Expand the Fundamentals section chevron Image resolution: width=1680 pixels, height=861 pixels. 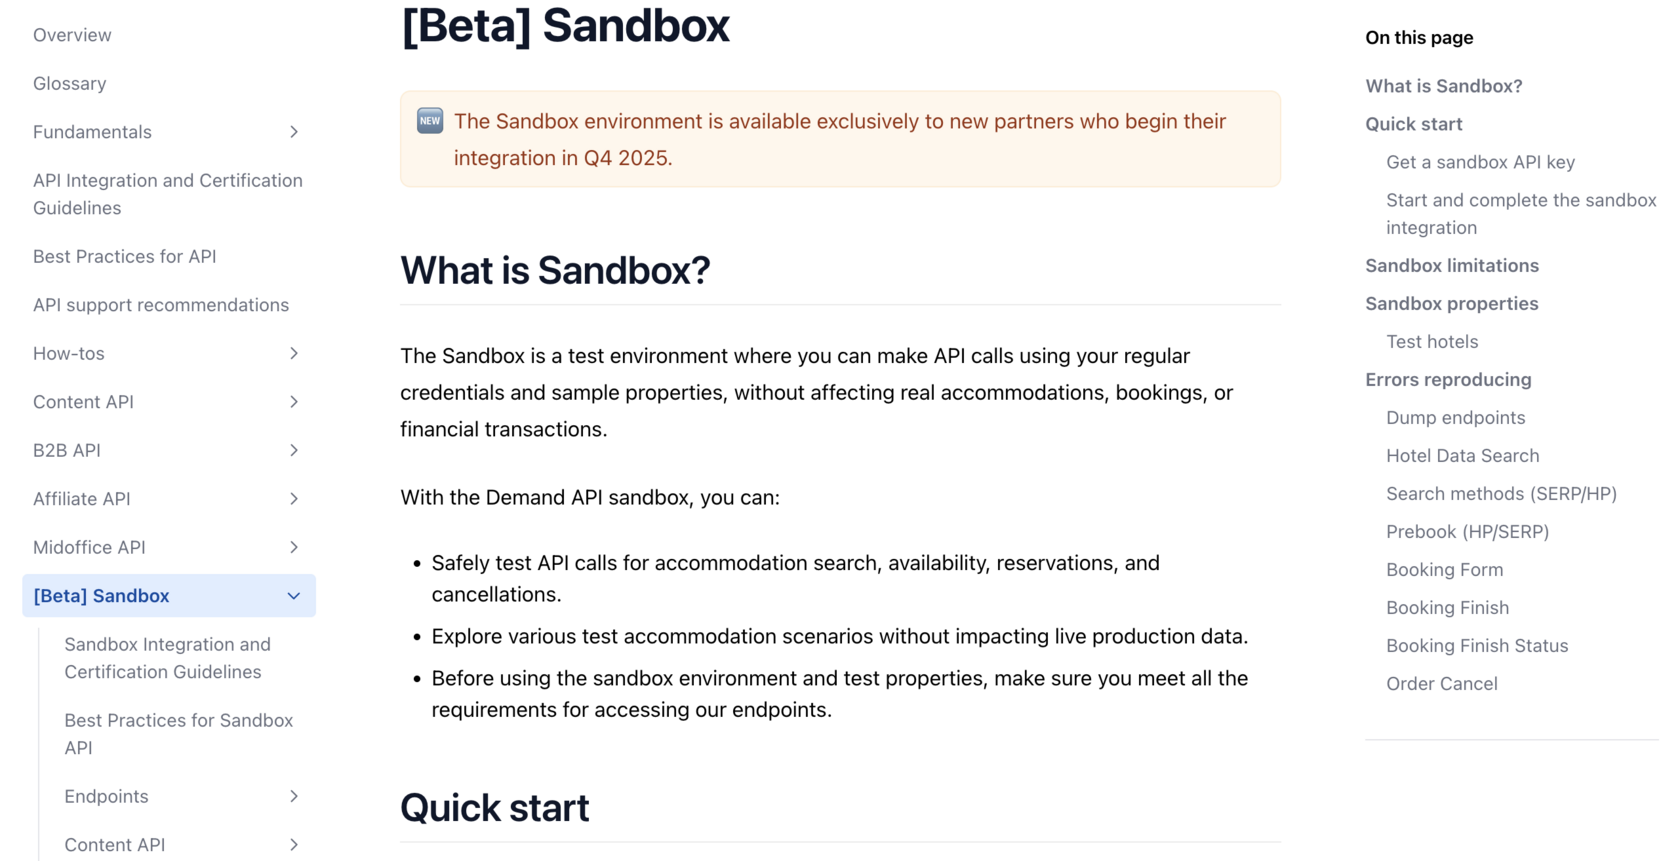point(294,132)
